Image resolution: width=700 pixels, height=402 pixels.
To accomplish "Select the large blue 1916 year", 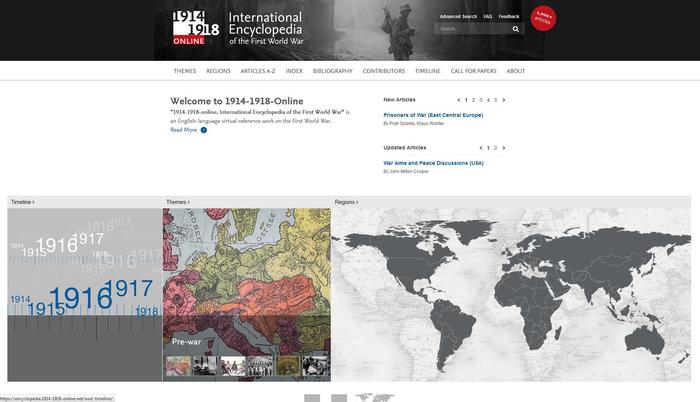I will coord(81,298).
